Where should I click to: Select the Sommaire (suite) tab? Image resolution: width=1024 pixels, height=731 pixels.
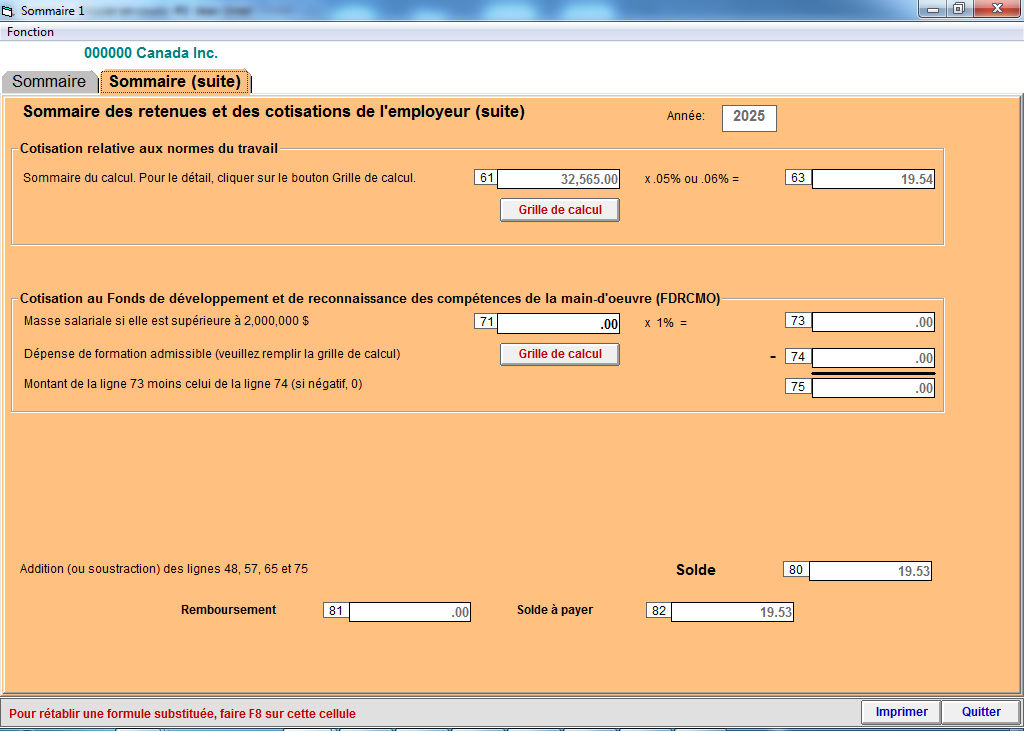tap(175, 82)
